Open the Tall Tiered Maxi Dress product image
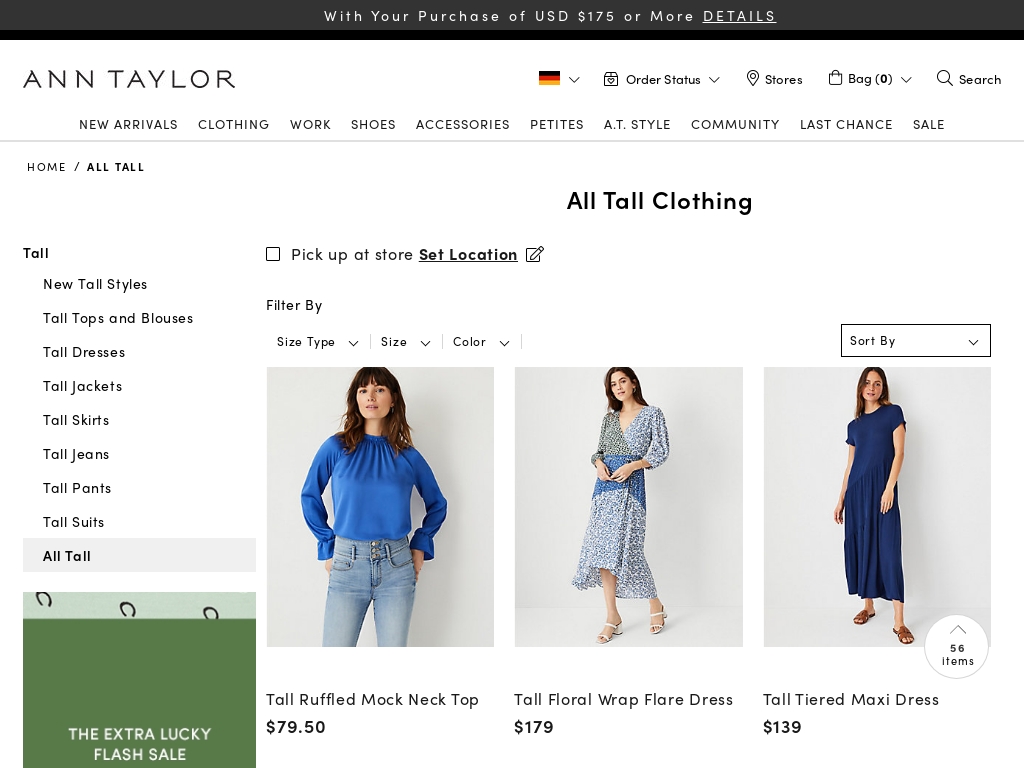 click(877, 506)
